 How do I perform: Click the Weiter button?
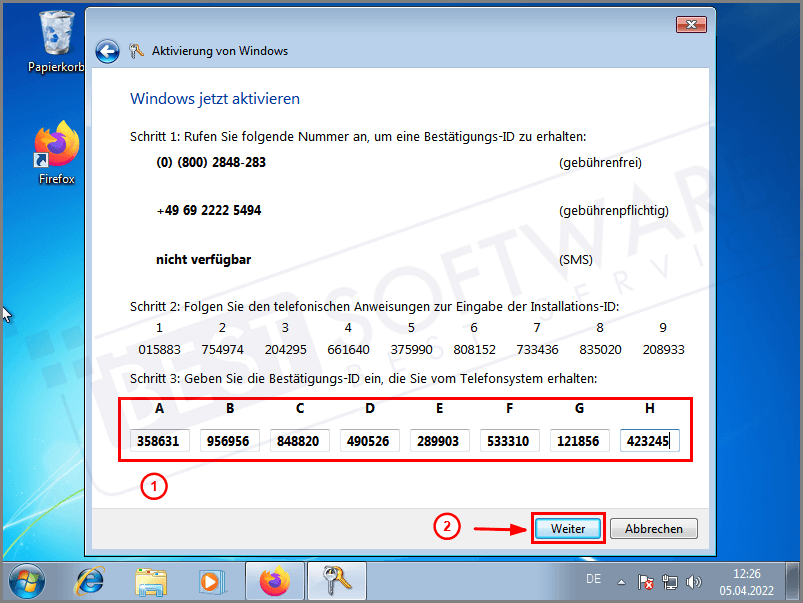(567, 528)
